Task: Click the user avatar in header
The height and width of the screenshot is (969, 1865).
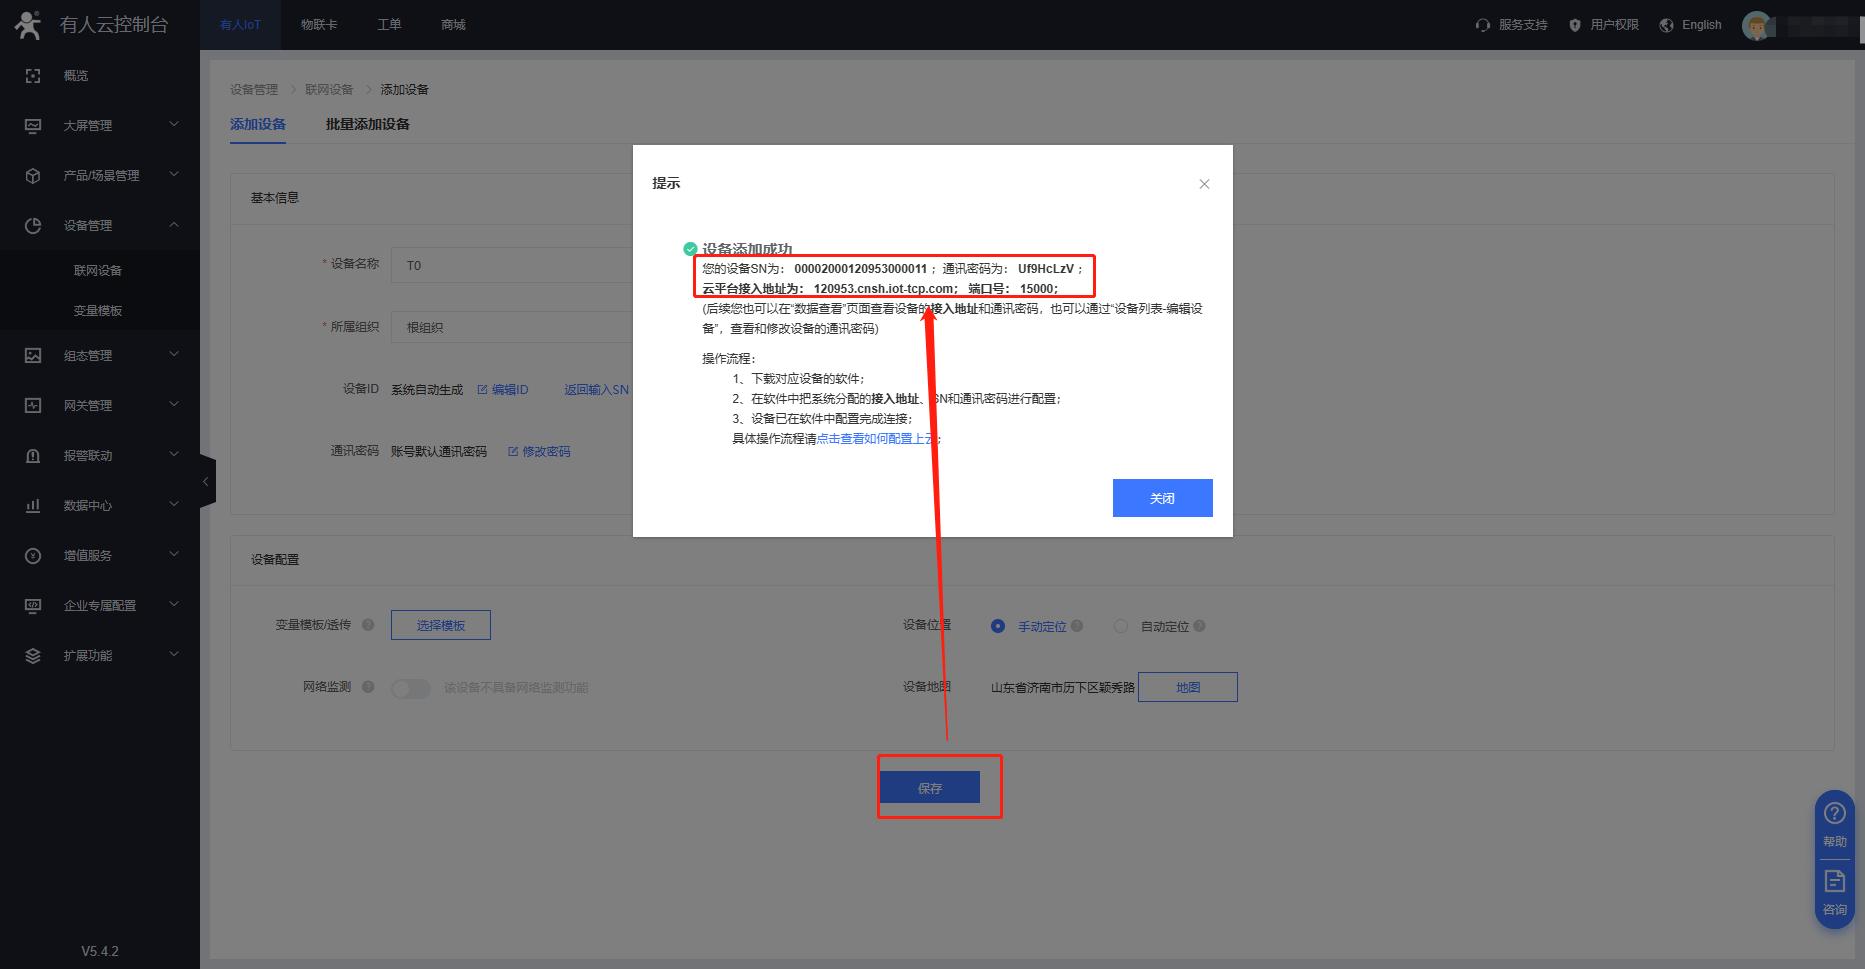Action: coord(1756,25)
